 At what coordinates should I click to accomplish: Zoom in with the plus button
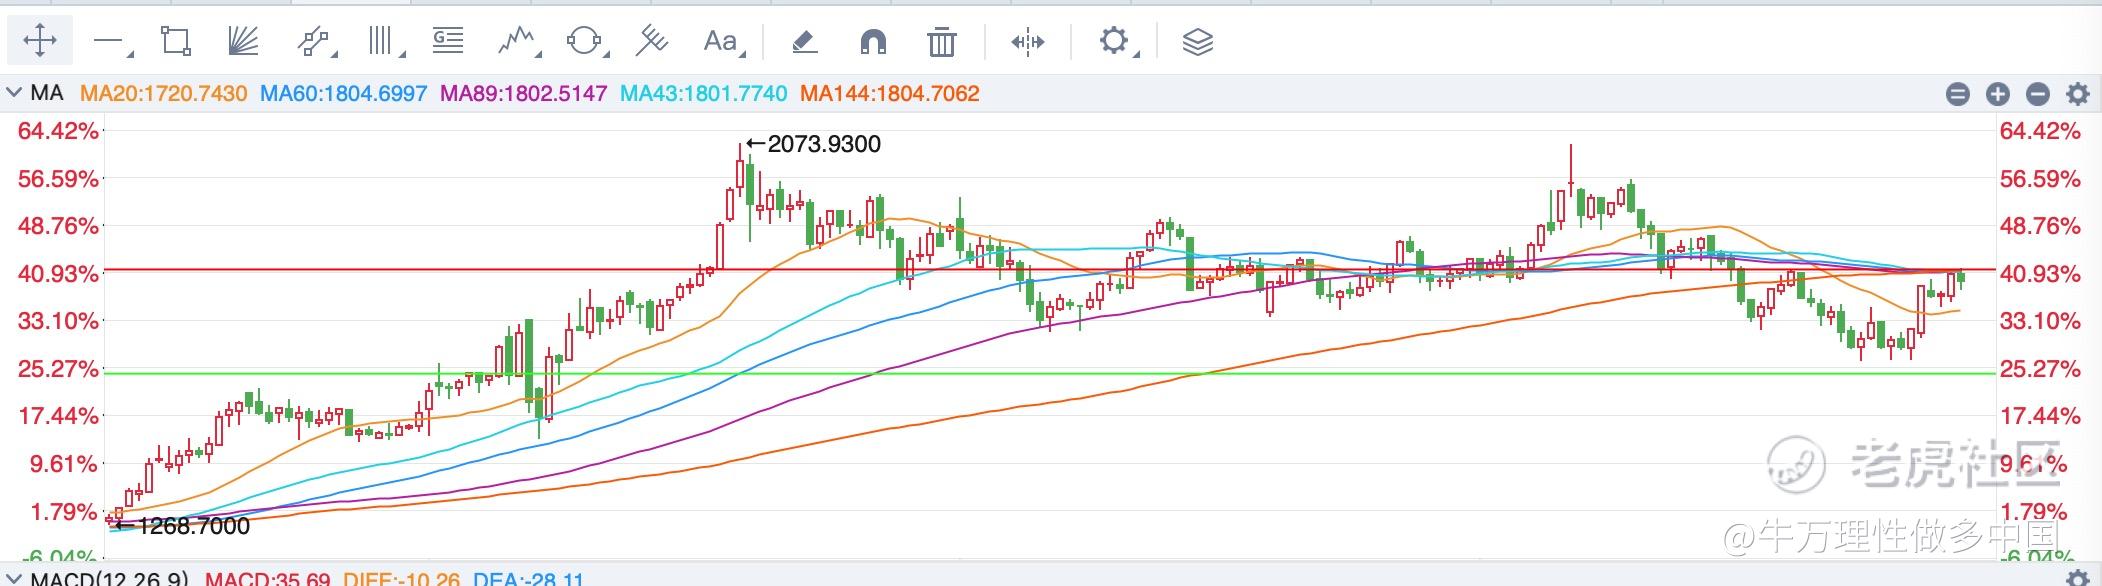point(1997,94)
